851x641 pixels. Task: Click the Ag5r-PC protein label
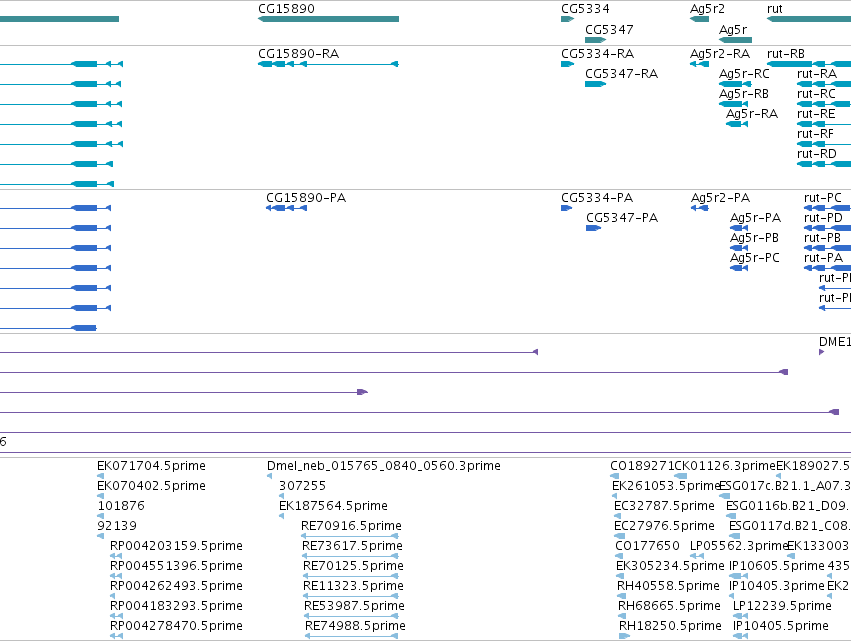tap(754, 258)
